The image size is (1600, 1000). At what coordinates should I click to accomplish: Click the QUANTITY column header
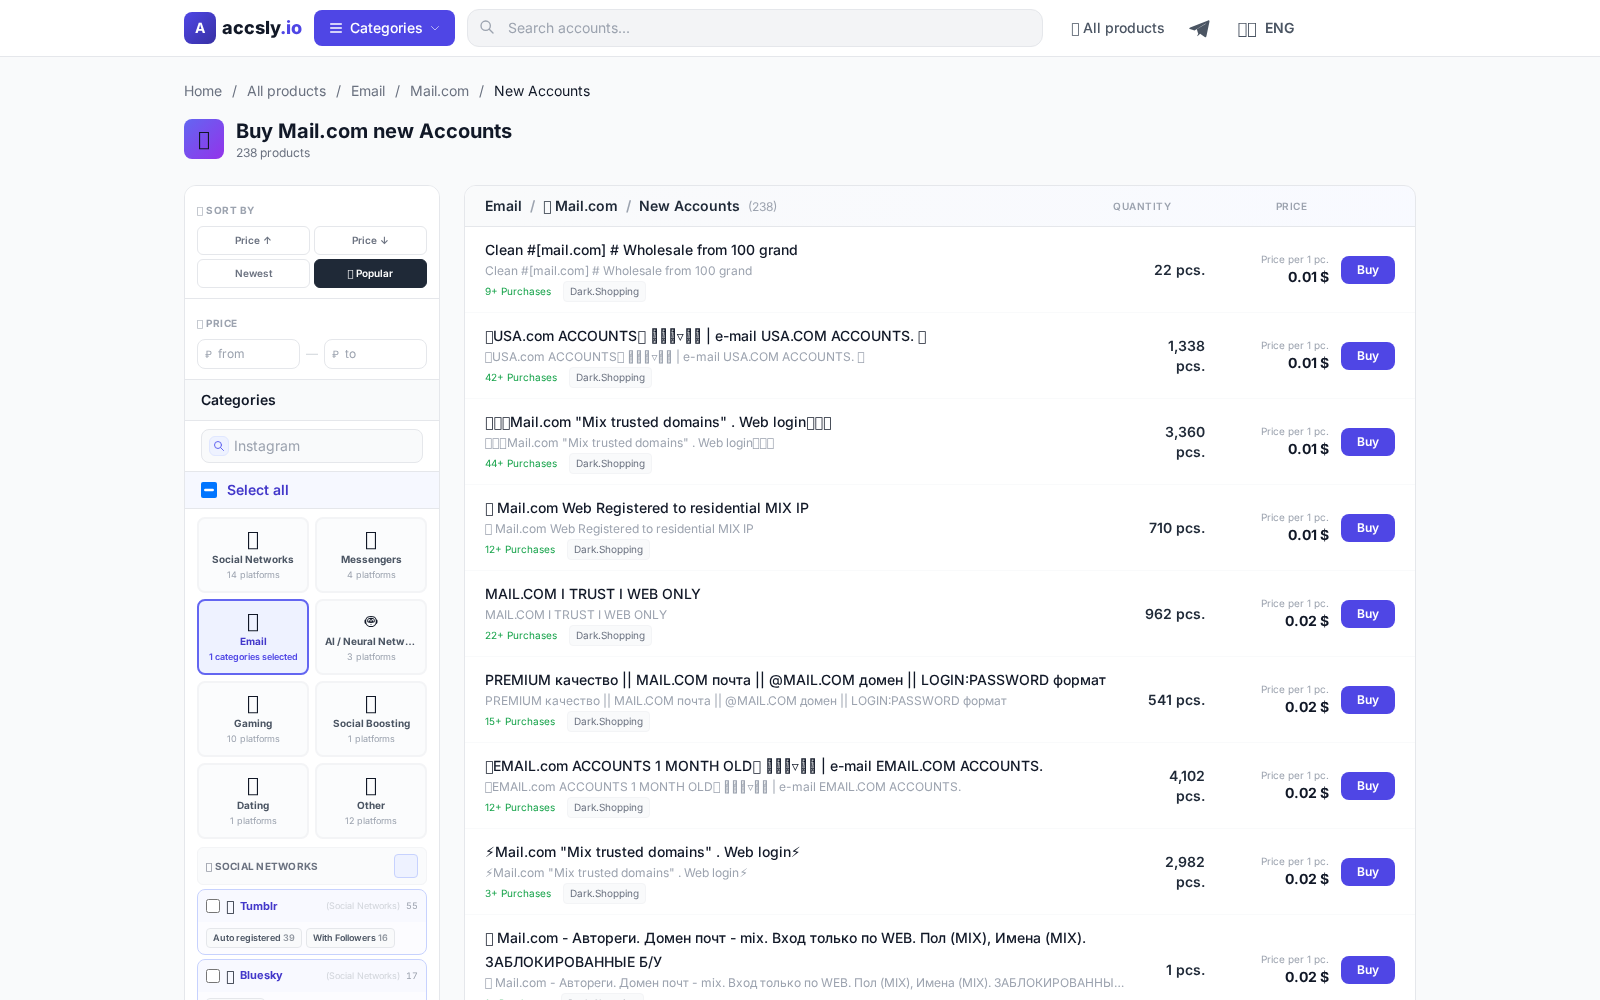[x=1142, y=207]
